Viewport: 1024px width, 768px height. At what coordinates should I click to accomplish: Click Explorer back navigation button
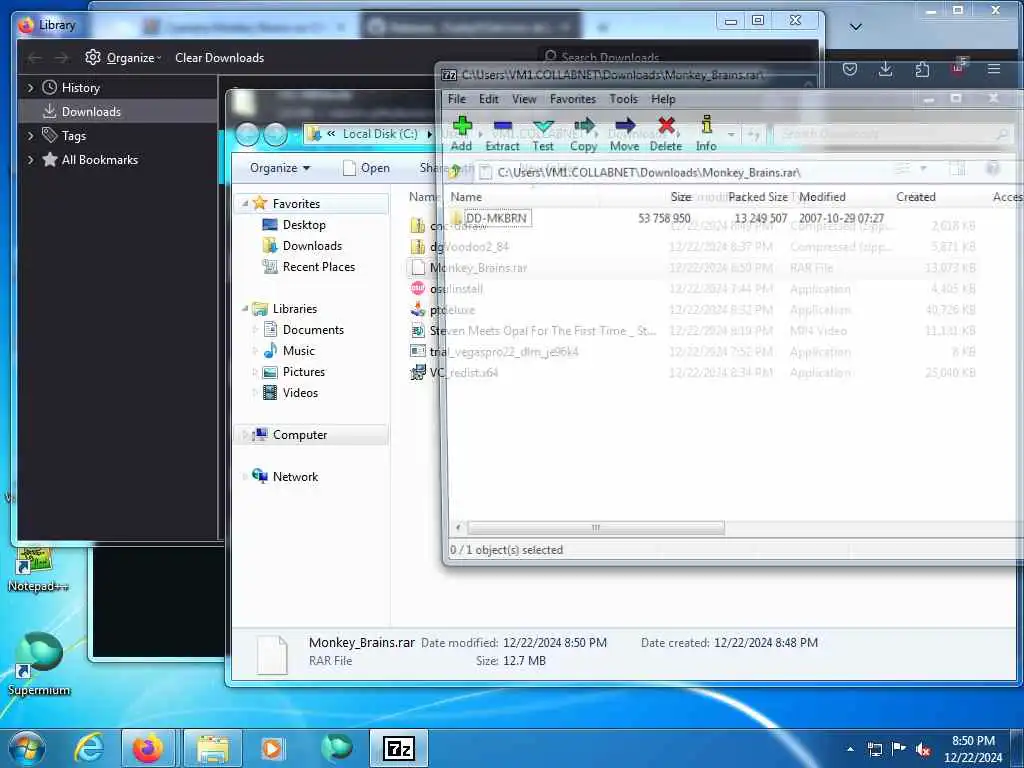(x=248, y=134)
